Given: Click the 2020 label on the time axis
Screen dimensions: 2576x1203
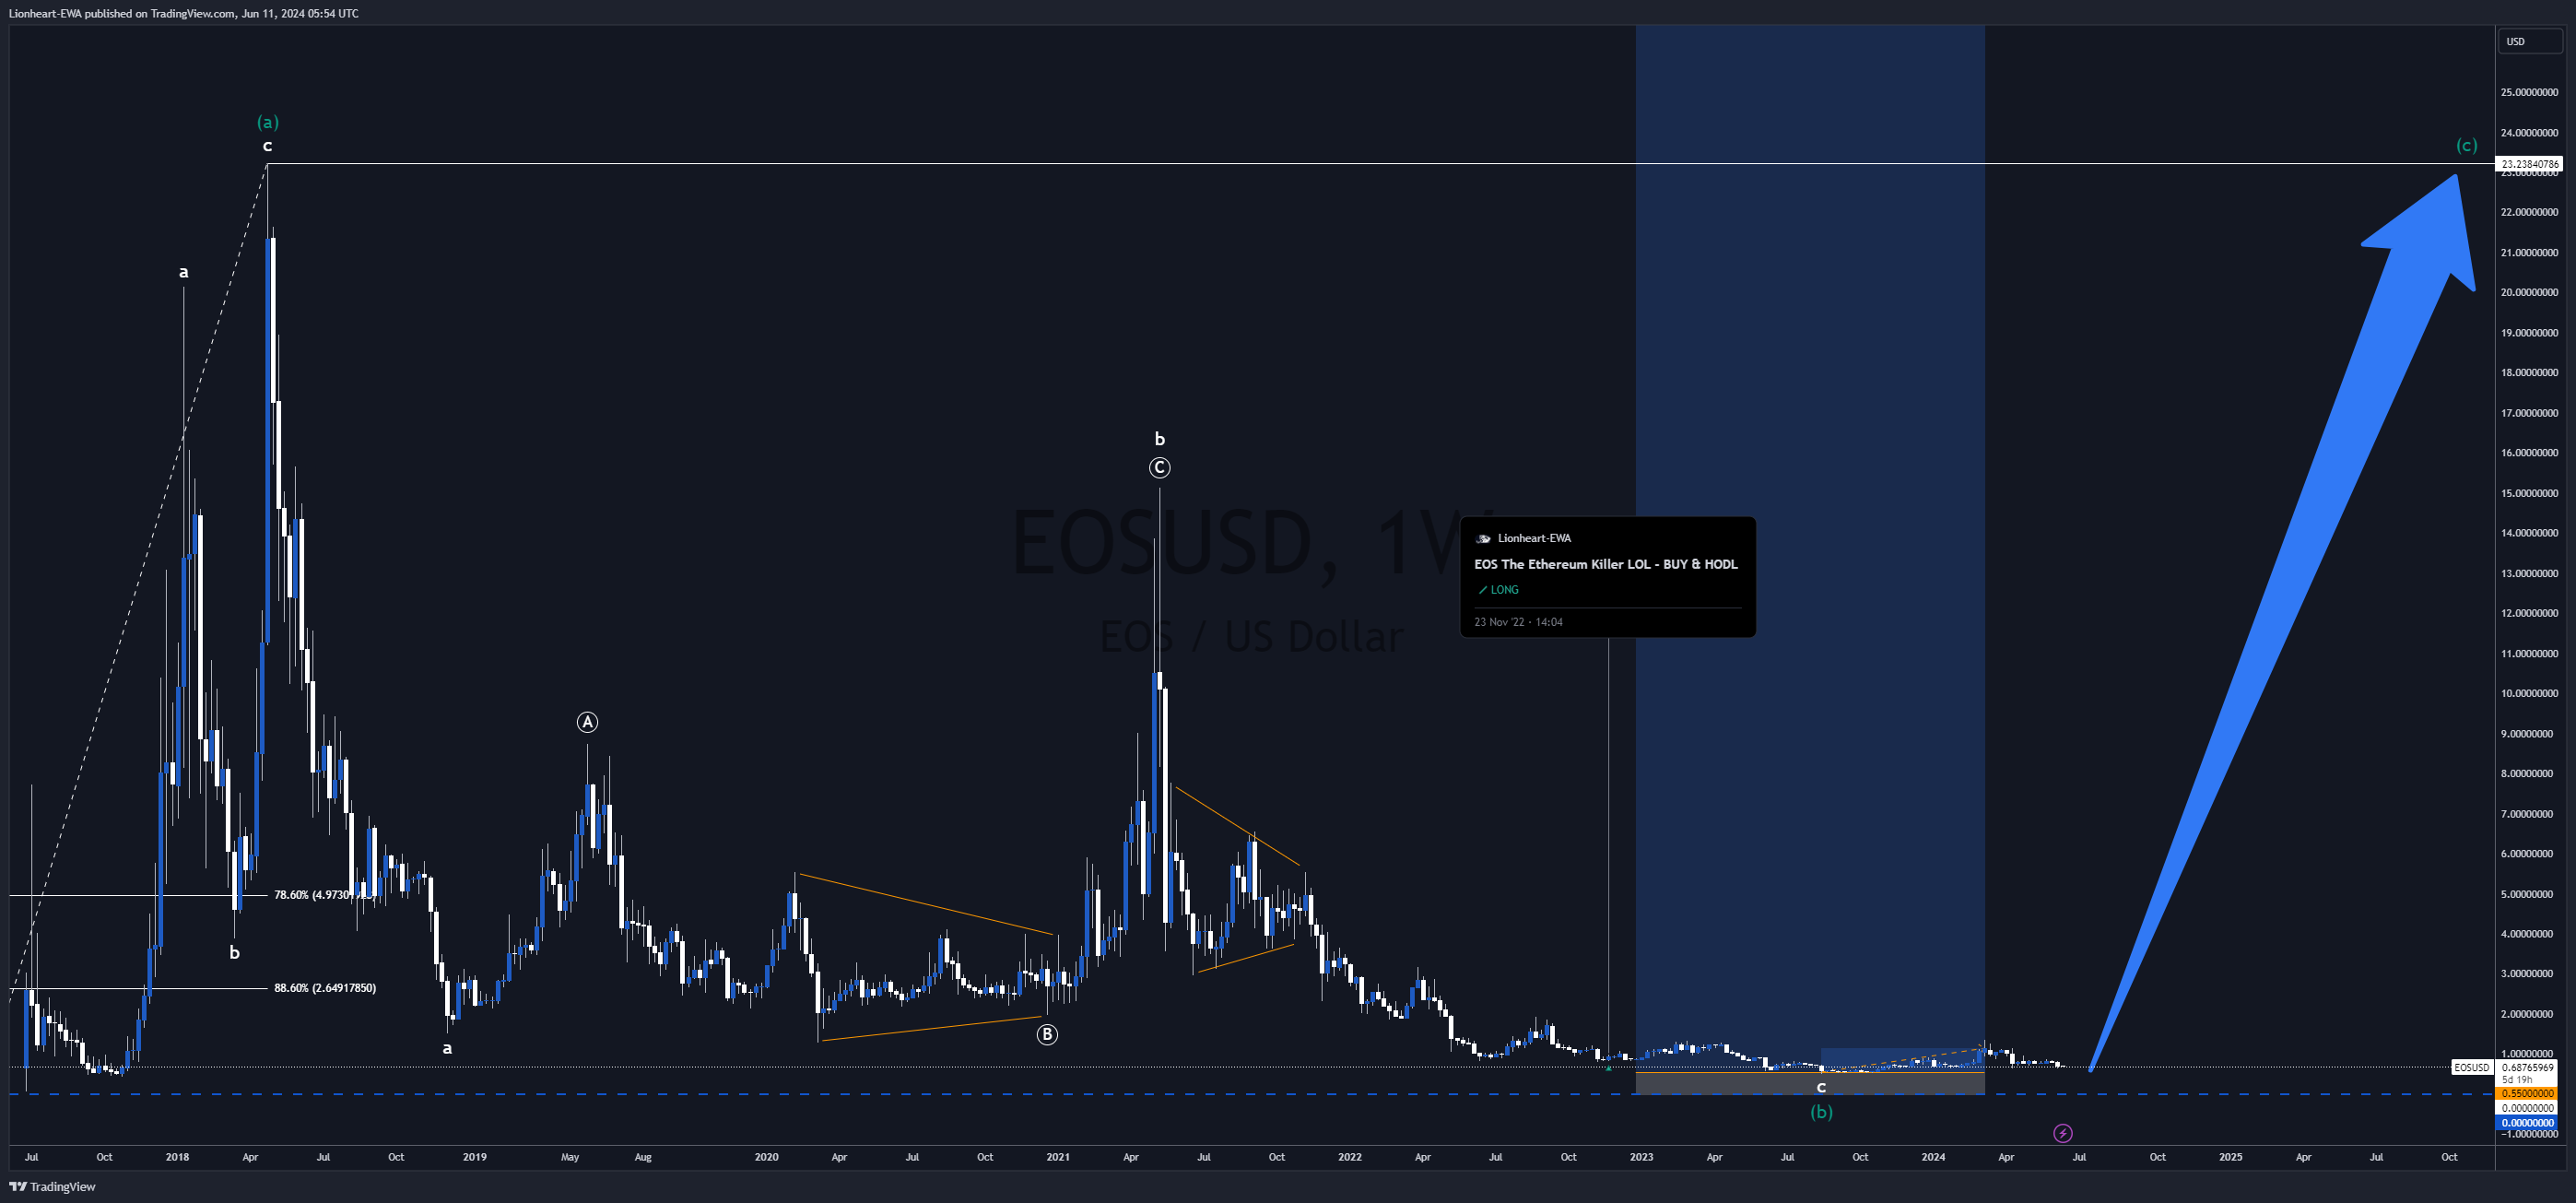Looking at the screenshot, I should point(766,1157).
